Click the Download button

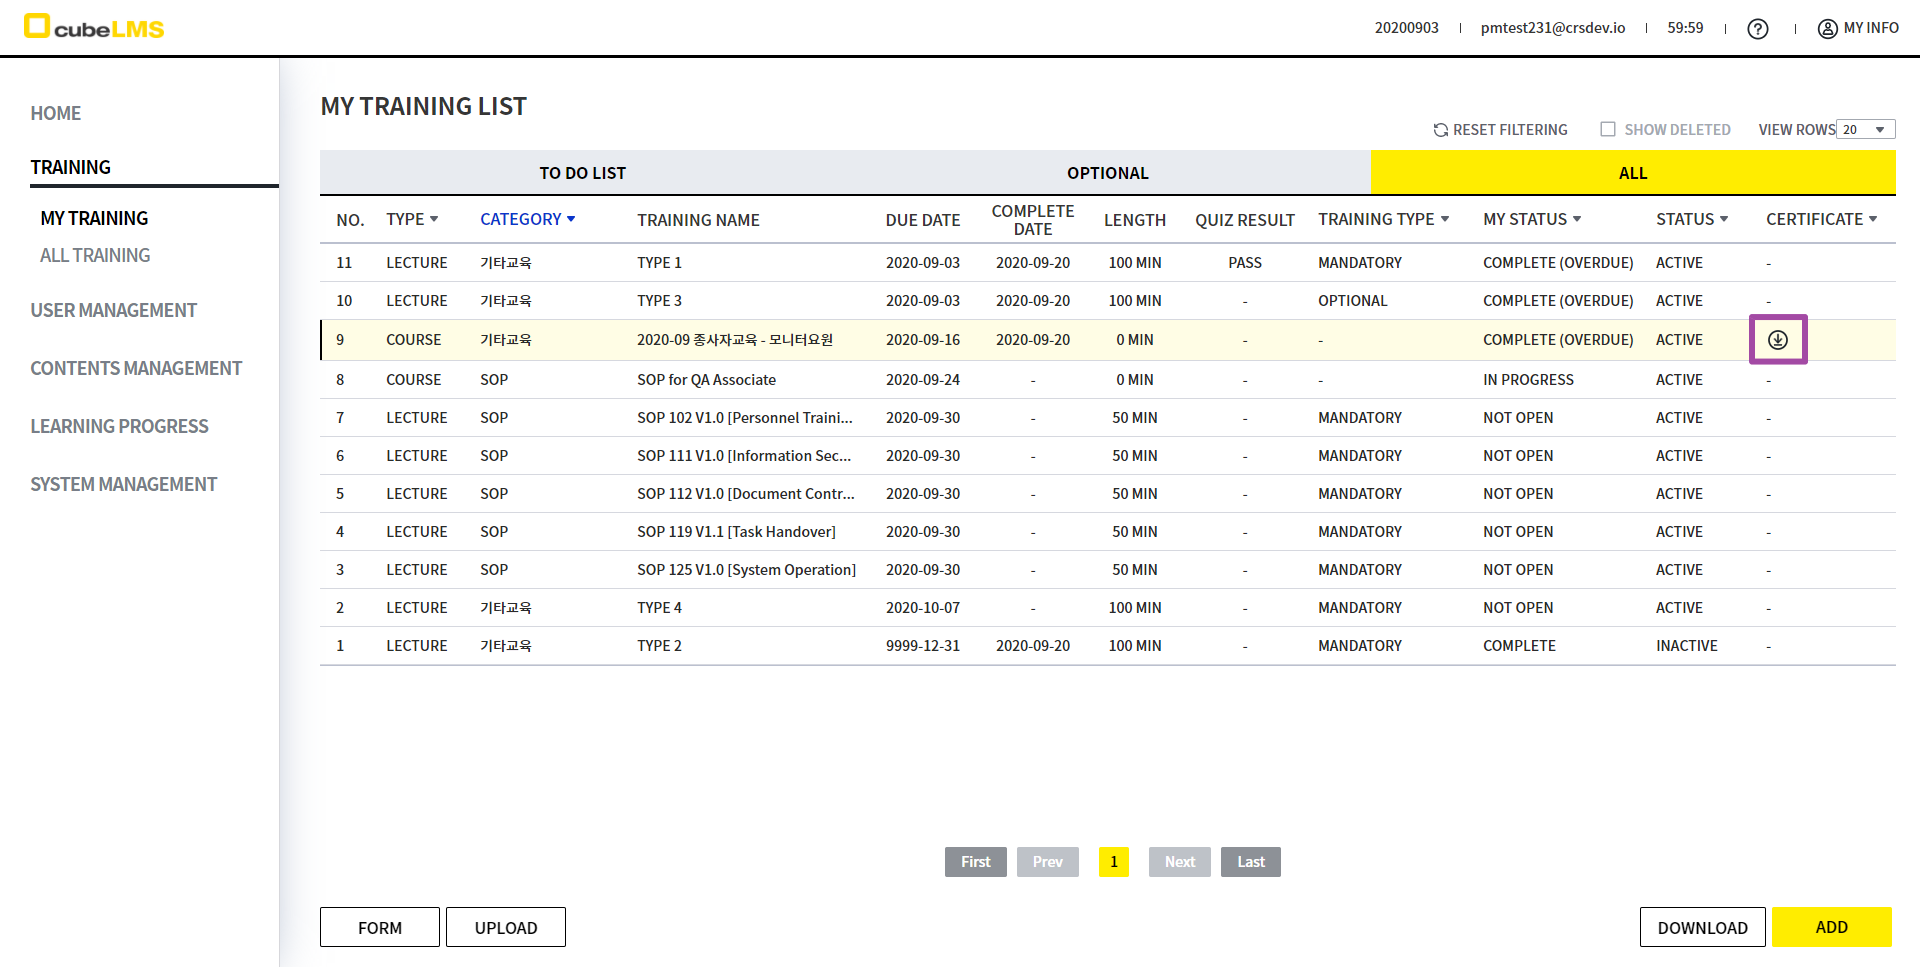(1702, 927)
